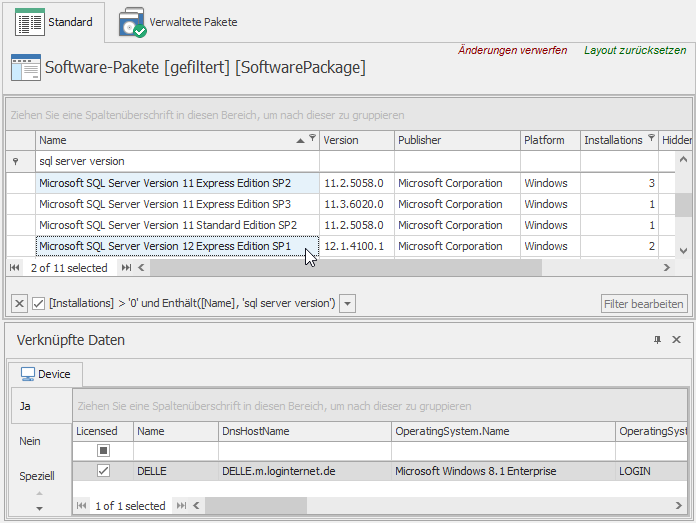This screenshot has width=696, height=523.
Task: Click the software grid vertical scrollbar thumb
Action: point(683,205)
